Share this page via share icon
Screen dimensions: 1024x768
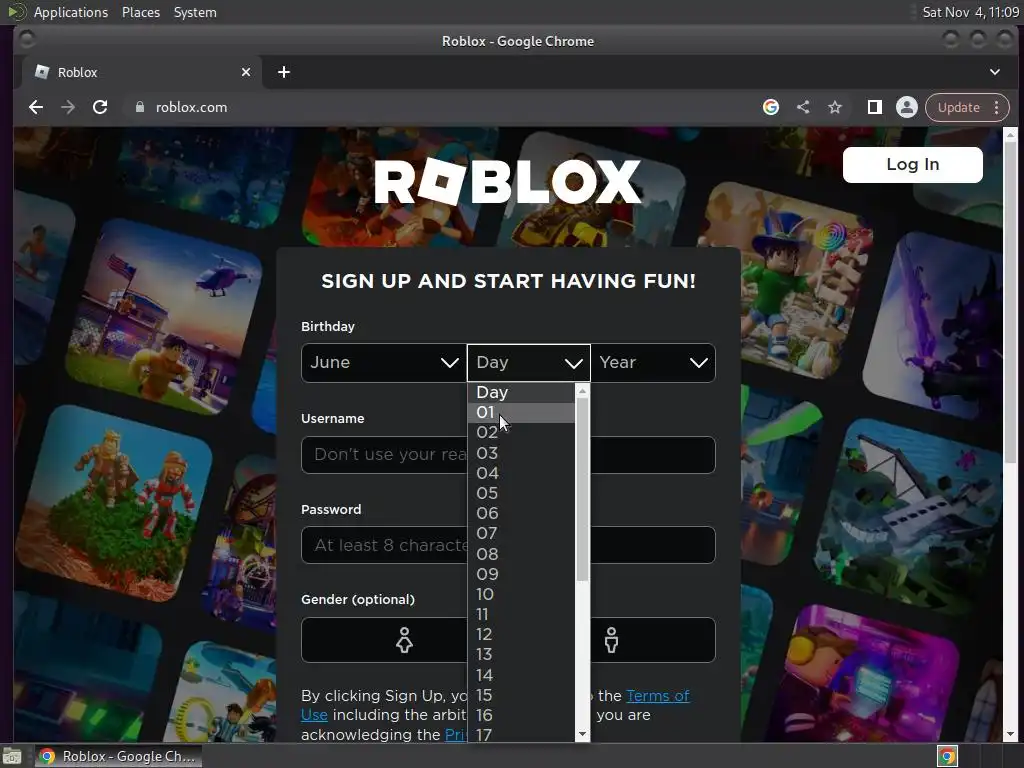click(803, 107)
